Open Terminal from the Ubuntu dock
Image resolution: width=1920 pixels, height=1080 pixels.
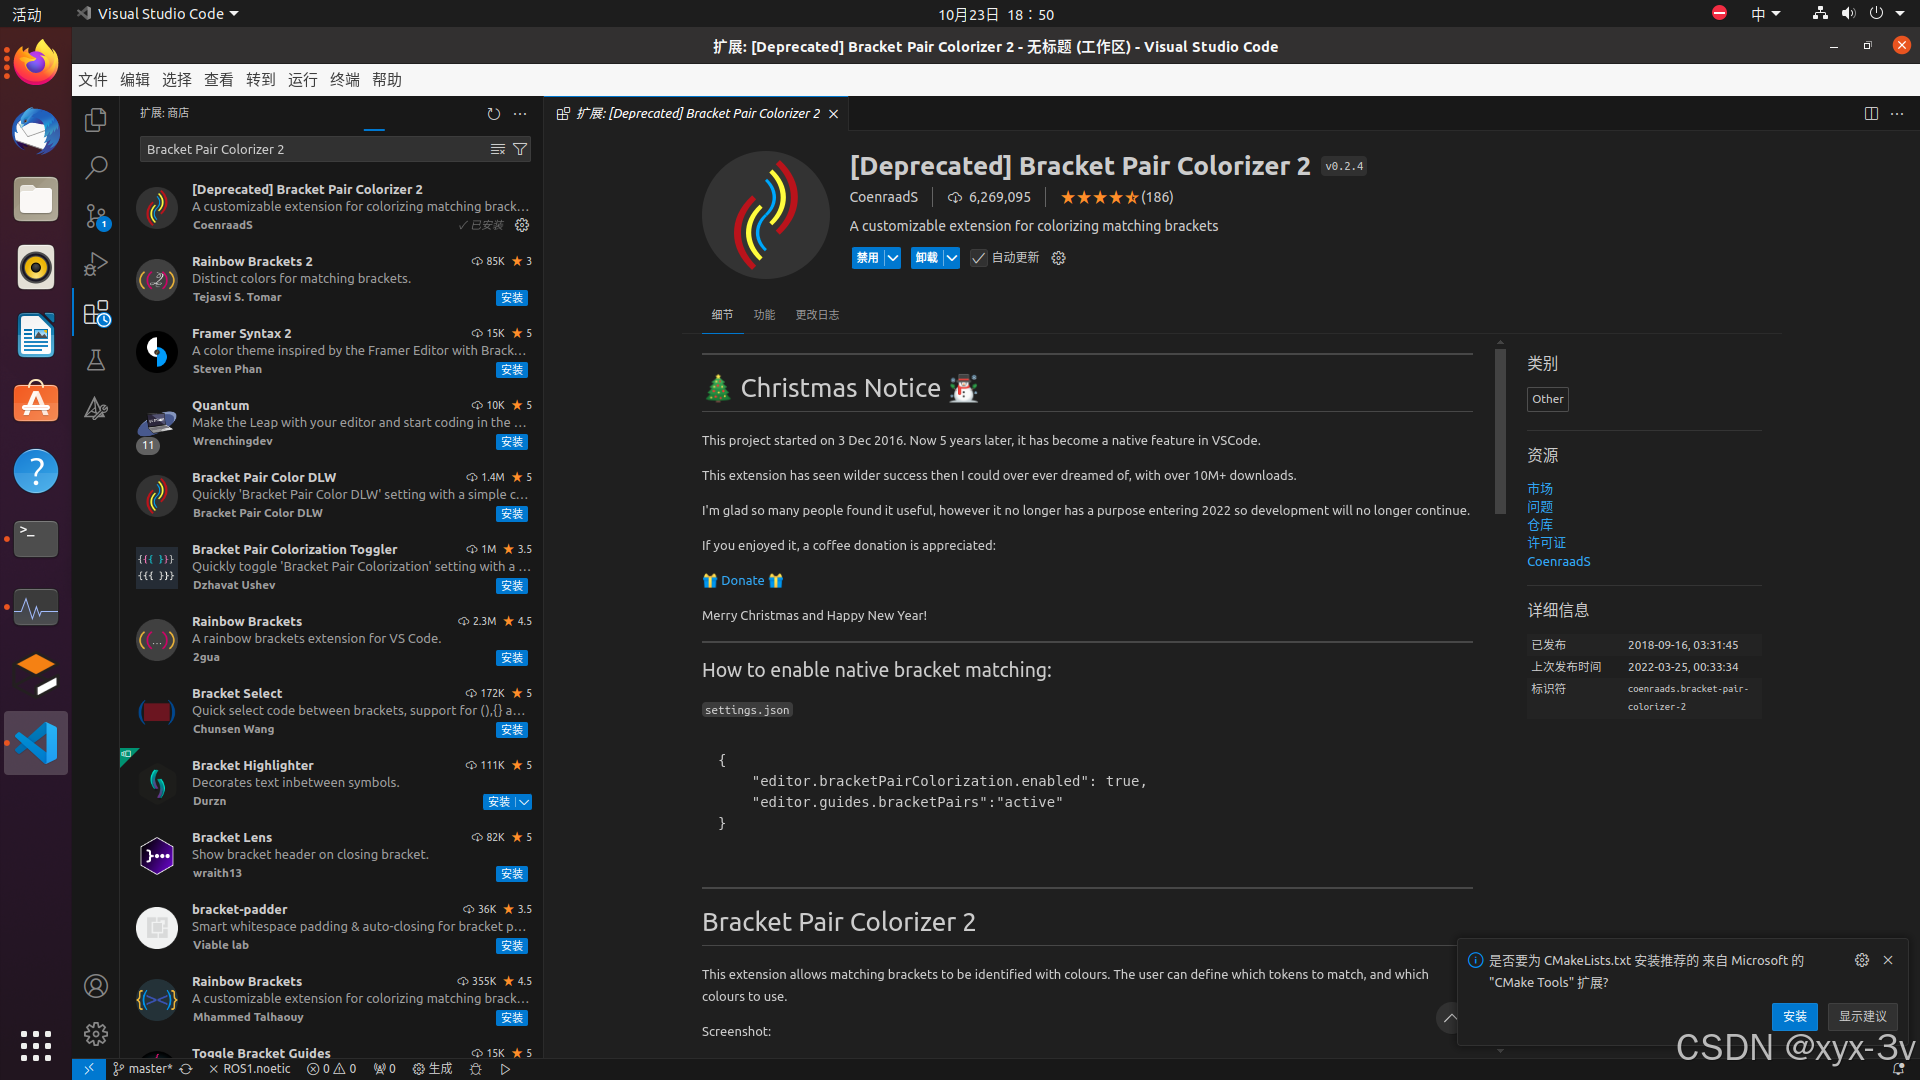[36, 539]
